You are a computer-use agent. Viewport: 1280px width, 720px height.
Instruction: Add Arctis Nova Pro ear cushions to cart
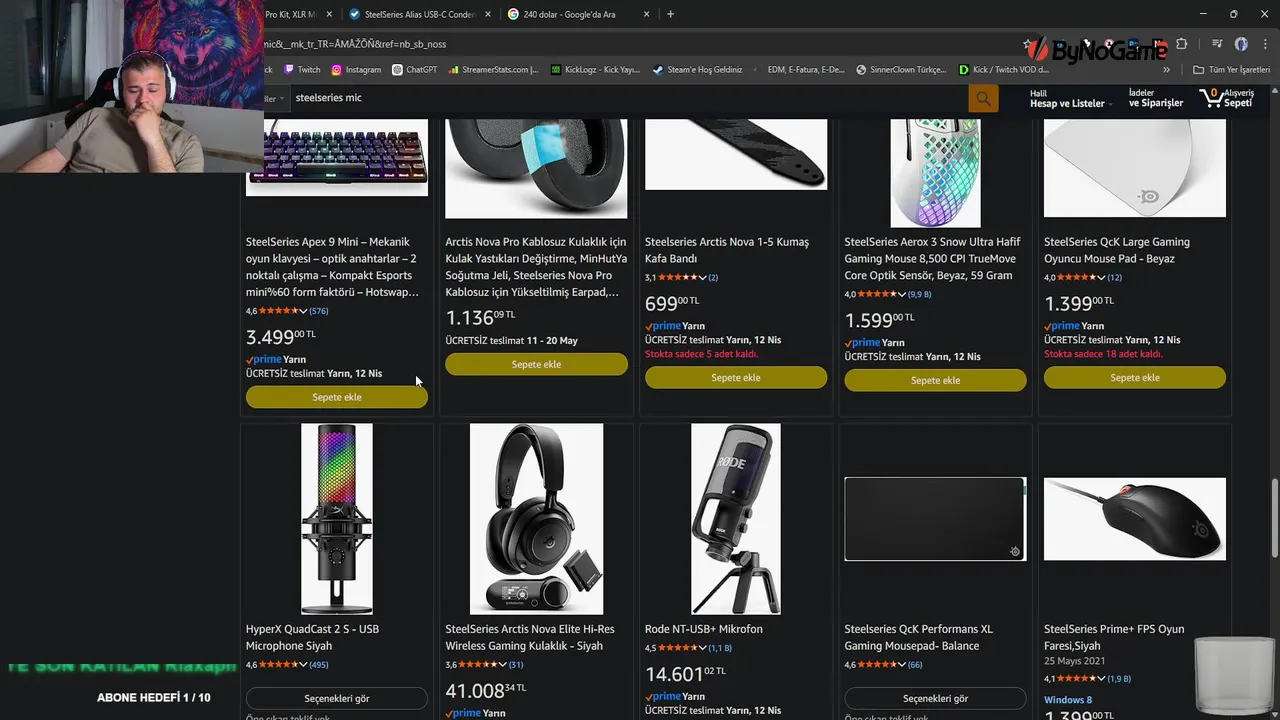[536, 364]
